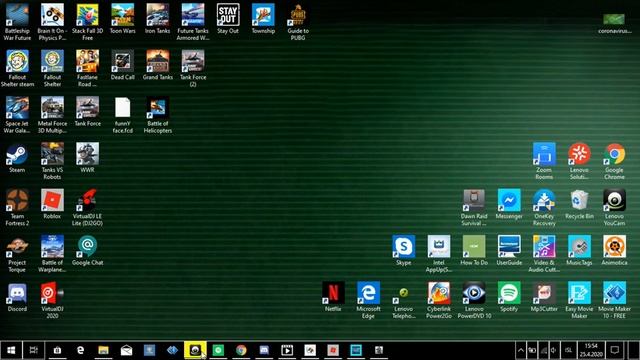
Task: Select Movie Maker 10 - FREE icon
Action: click(x=614, y=300)
